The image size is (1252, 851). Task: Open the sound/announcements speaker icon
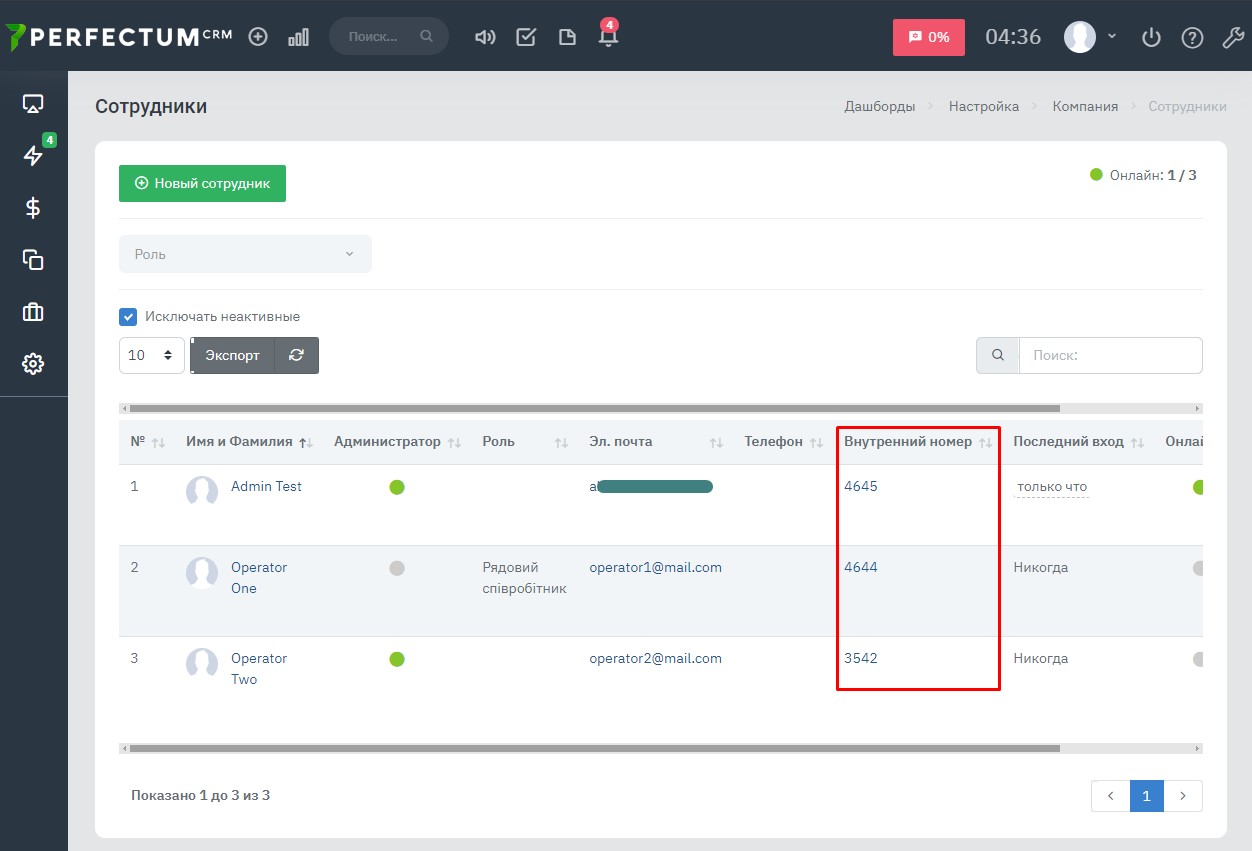coord(485,38)
